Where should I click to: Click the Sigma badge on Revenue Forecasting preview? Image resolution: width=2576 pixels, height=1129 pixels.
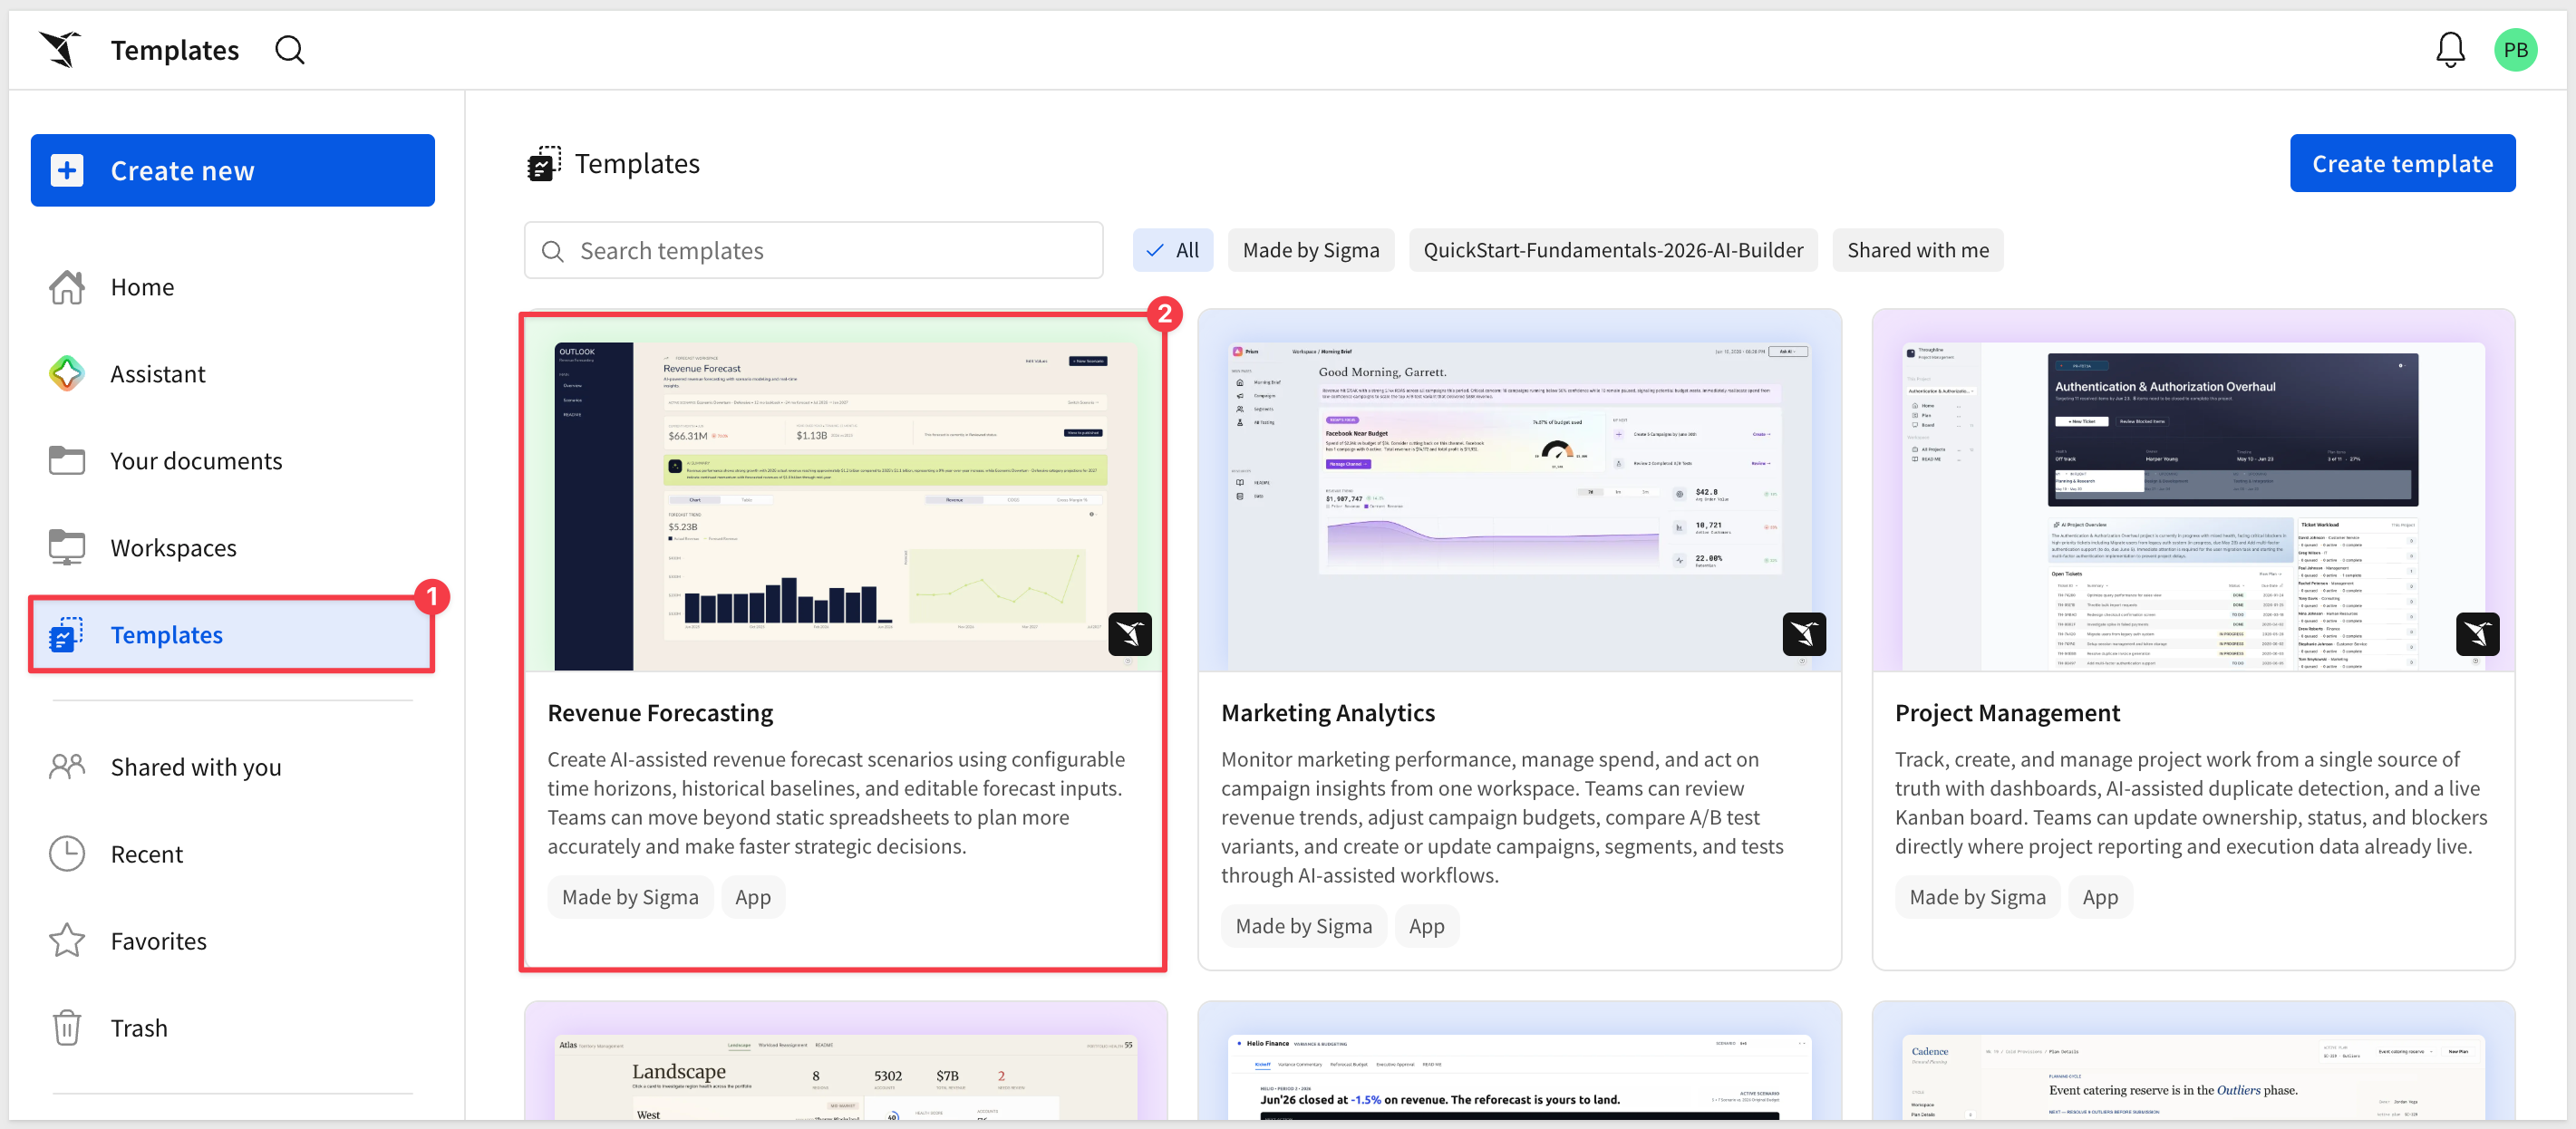pos(1129,634)
